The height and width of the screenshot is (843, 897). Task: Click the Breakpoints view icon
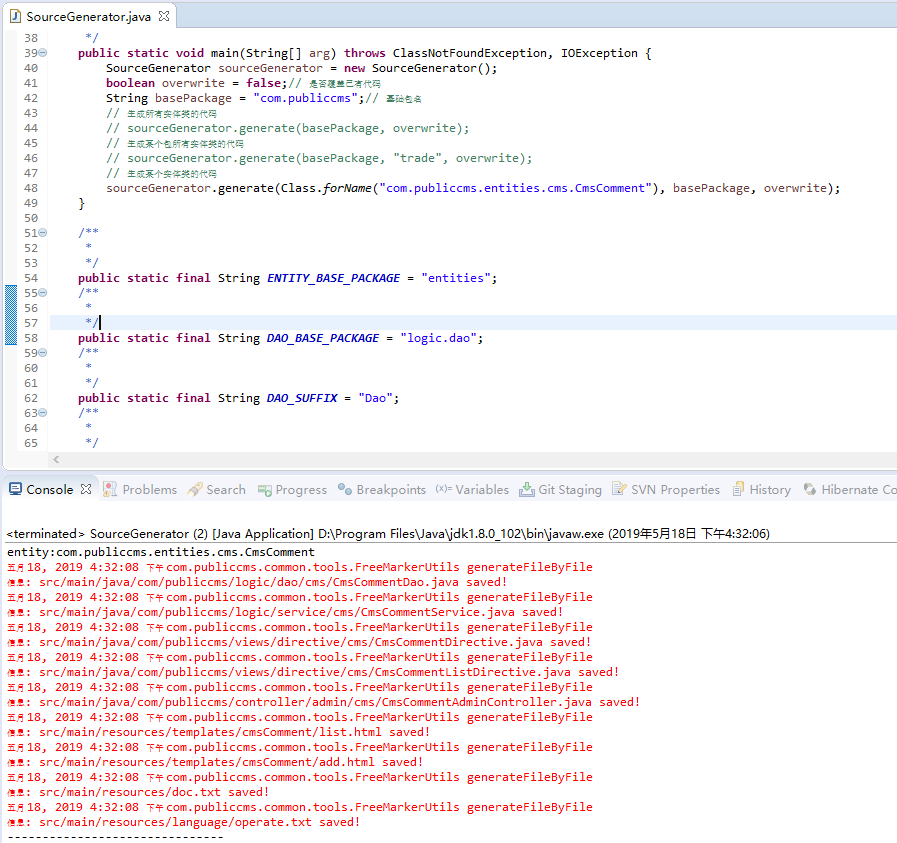coord(345,490)
